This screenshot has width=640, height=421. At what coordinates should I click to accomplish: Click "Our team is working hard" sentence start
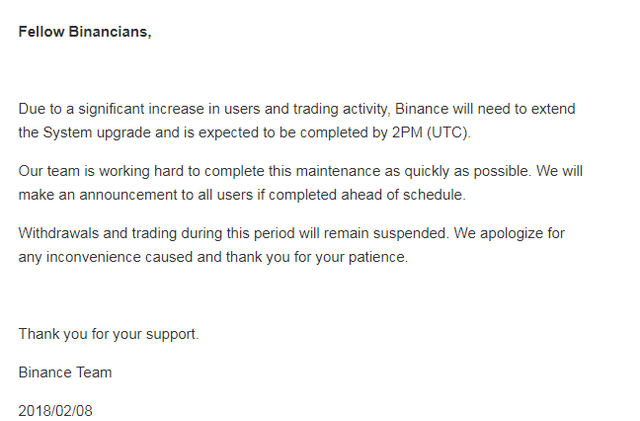click(100, 171)
